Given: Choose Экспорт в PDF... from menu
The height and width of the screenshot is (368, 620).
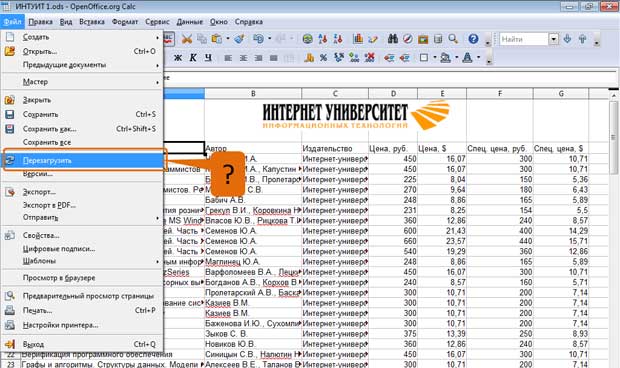Looking at the screenshot, I should point(49,205).
